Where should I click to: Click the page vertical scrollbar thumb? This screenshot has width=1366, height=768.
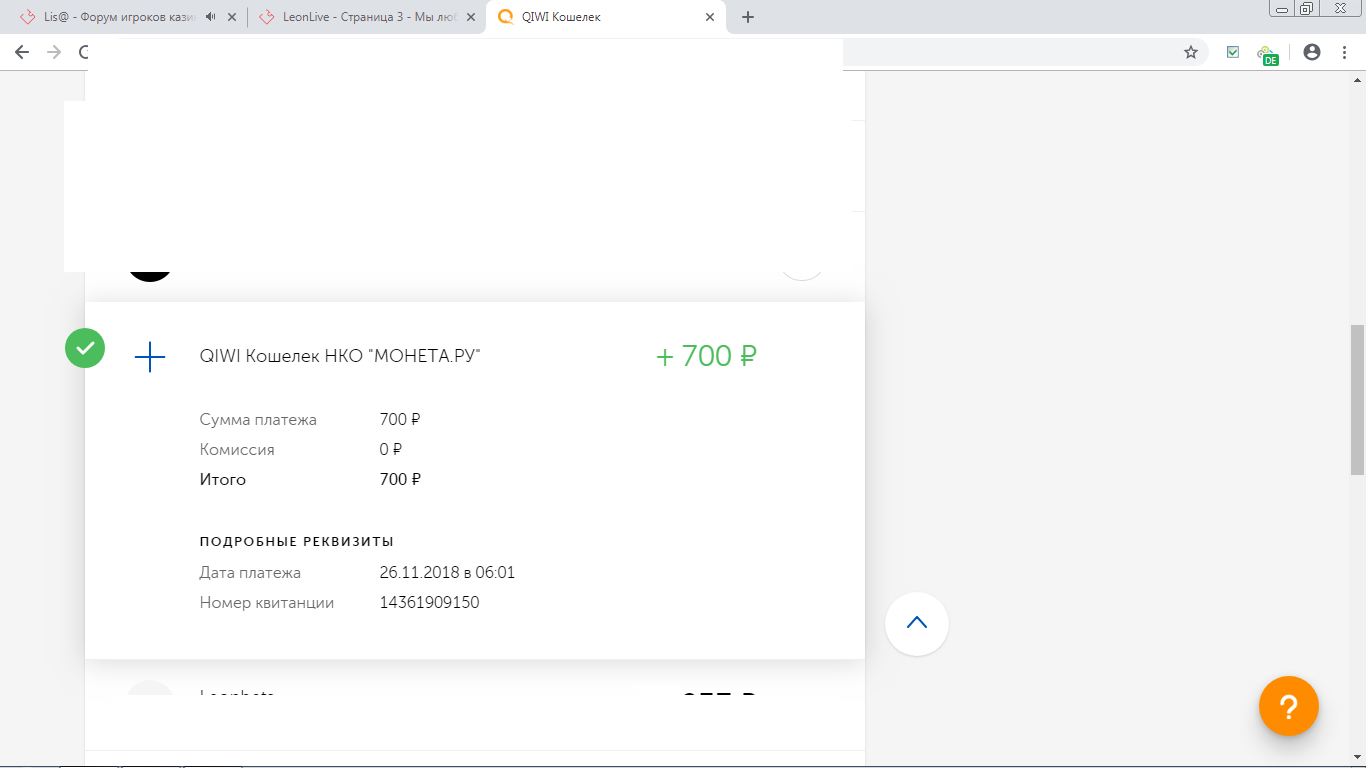point(1357,400)
